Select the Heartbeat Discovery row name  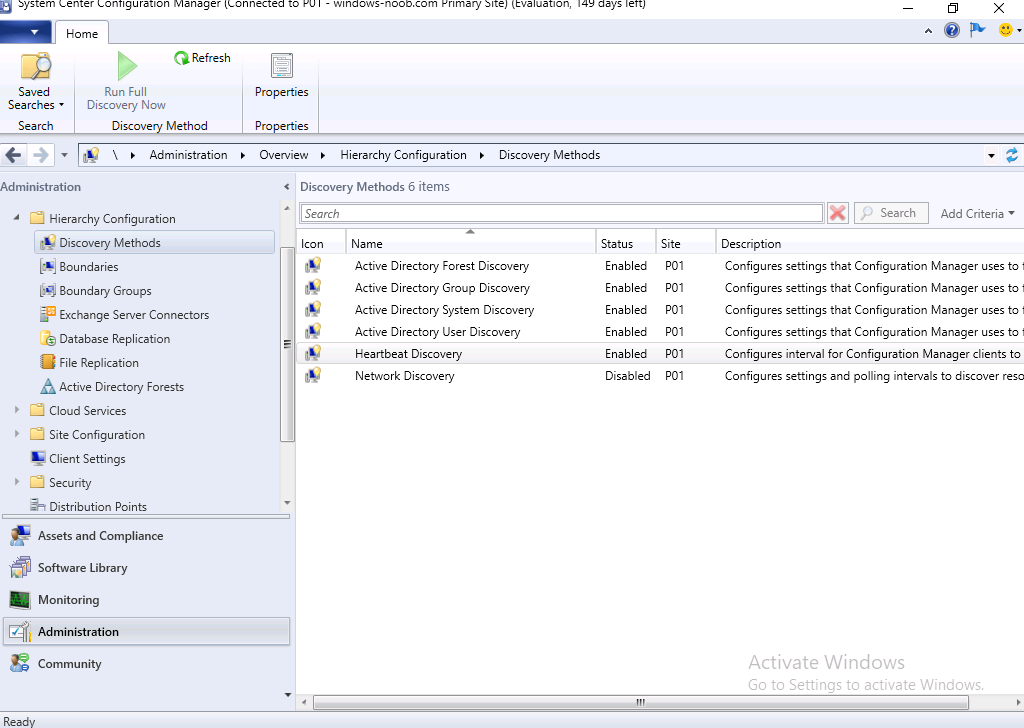(x=408, y=354)
